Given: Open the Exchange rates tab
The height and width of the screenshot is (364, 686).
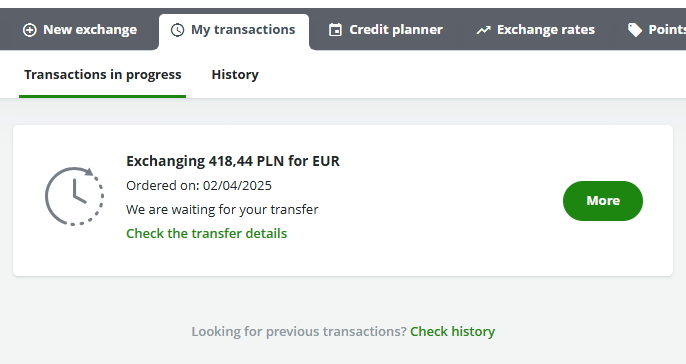Looking at the screenshot, I should pos(536,30).
